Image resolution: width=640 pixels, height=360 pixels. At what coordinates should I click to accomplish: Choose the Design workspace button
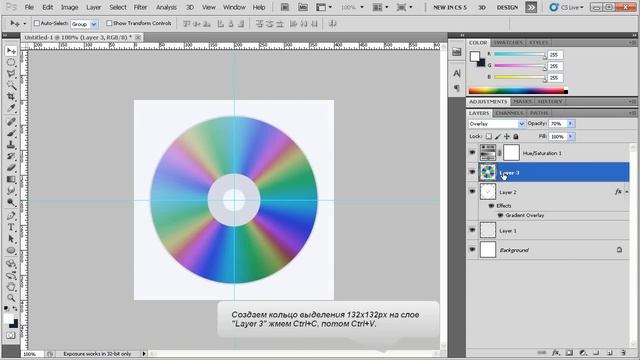pos(507,7)
